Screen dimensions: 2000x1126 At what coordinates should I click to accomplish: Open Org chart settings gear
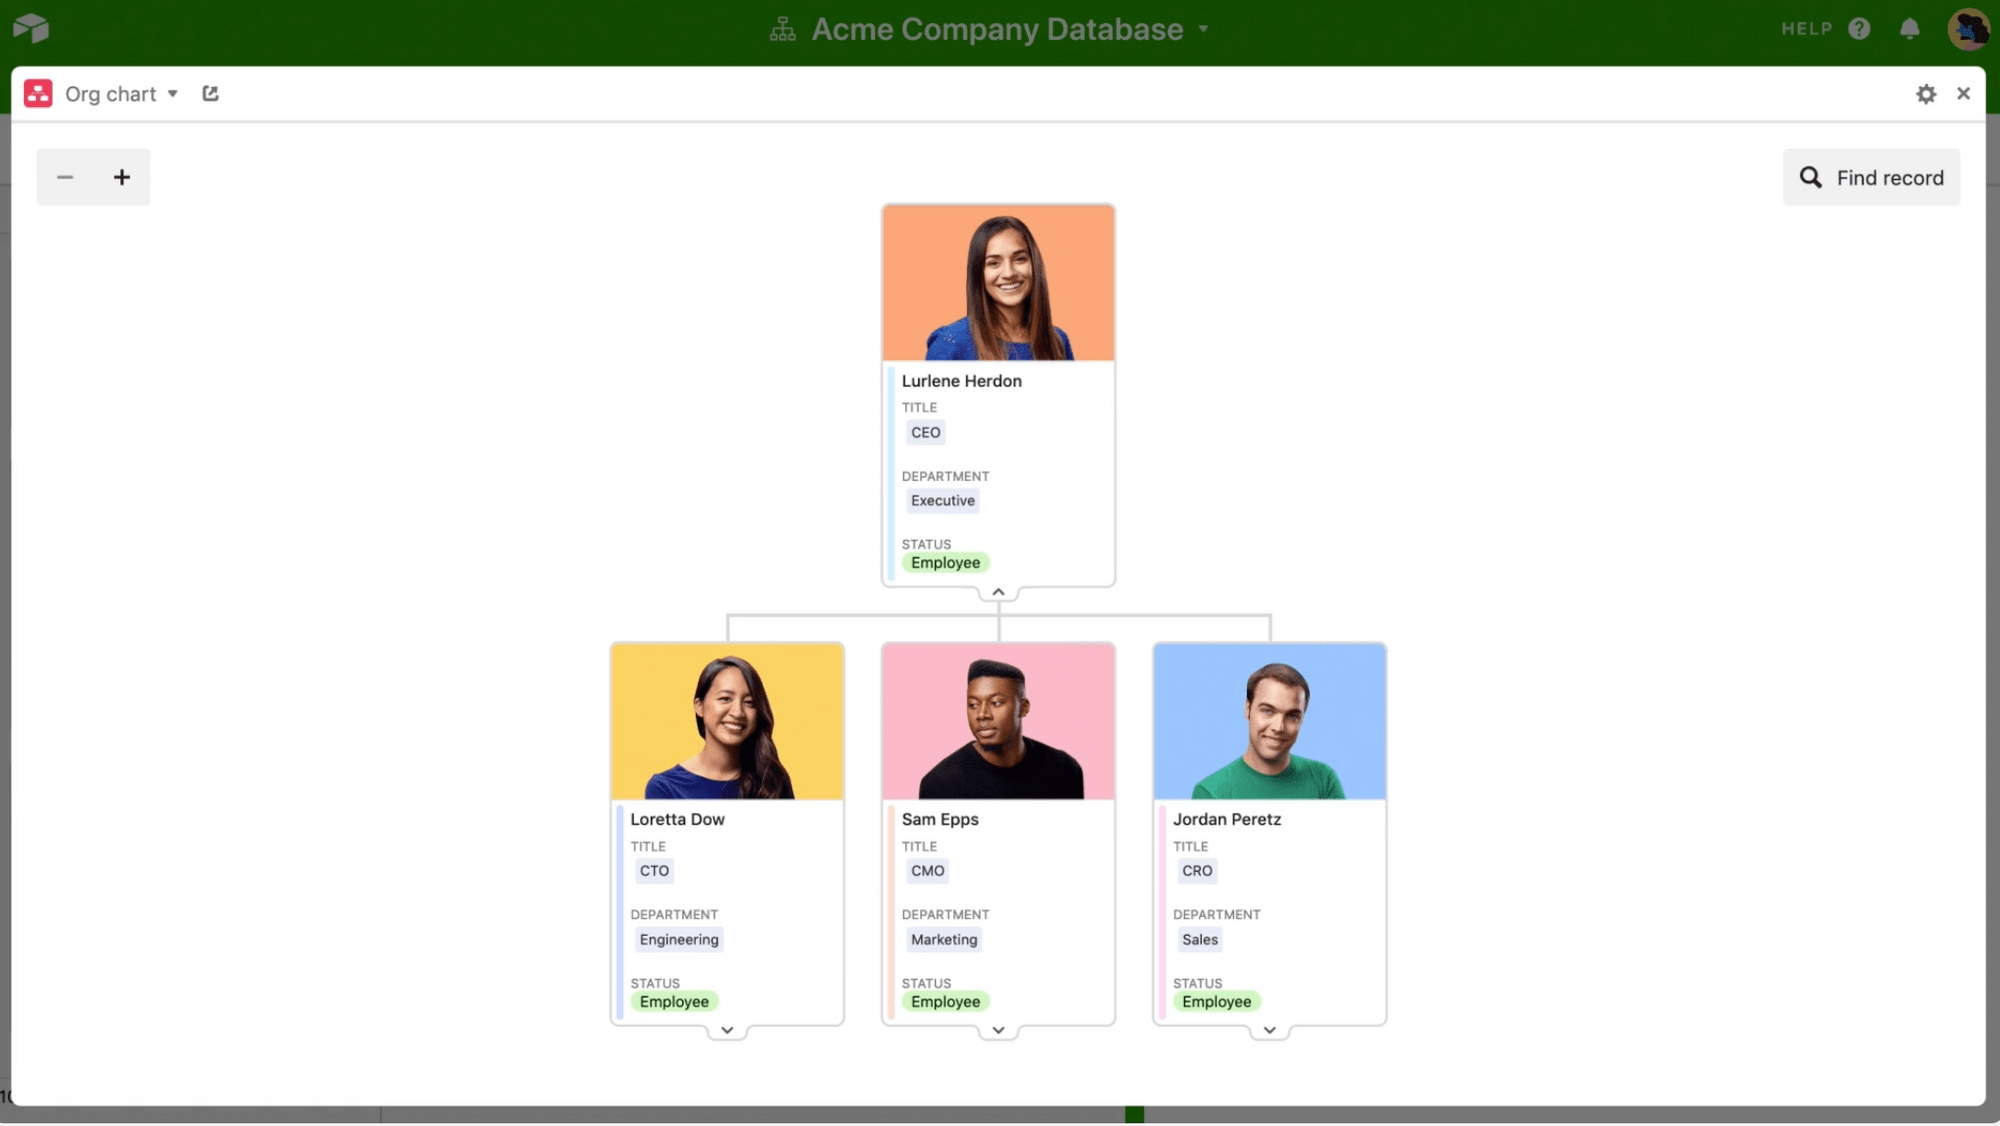click(1926, 94)
